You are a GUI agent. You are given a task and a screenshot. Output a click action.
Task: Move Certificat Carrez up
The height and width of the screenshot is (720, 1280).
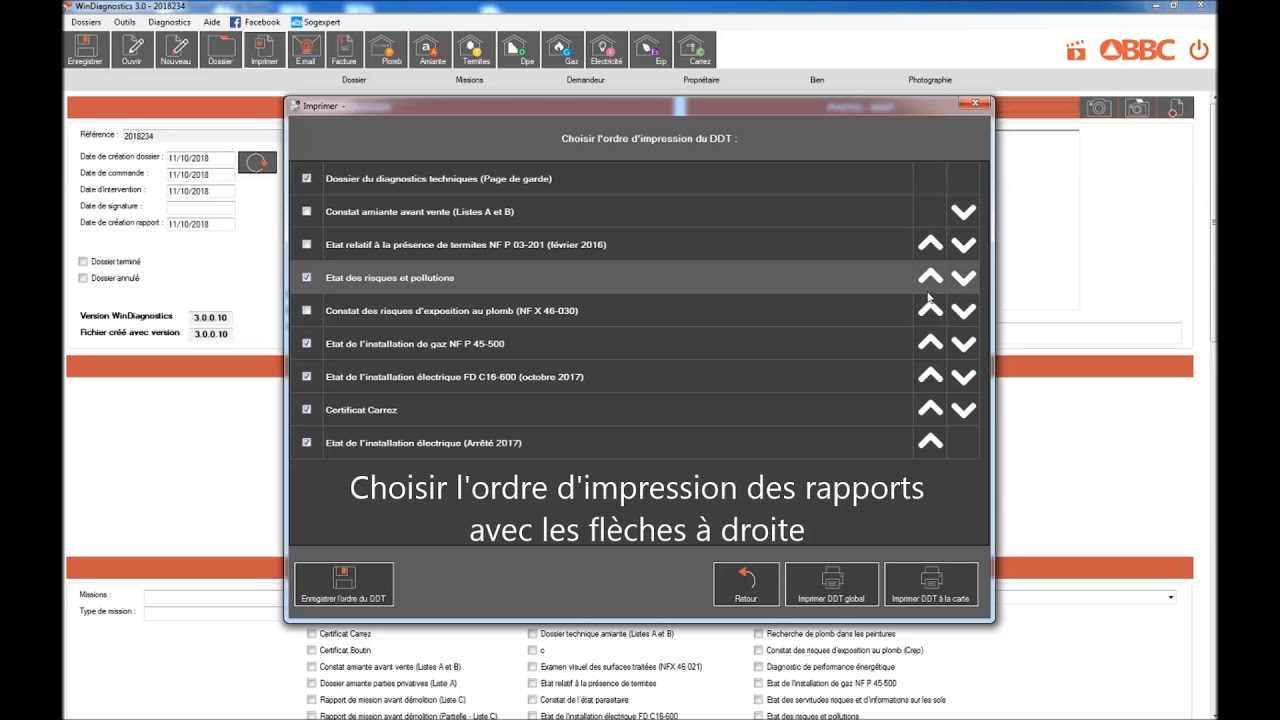tap(930, 409)
